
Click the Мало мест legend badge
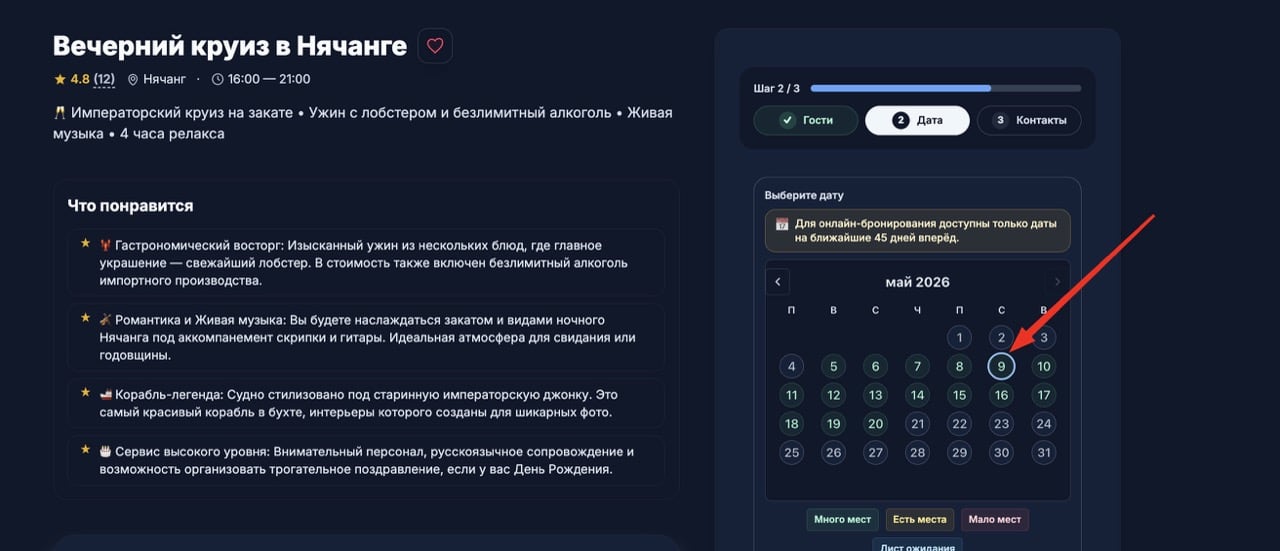point(995,519)
